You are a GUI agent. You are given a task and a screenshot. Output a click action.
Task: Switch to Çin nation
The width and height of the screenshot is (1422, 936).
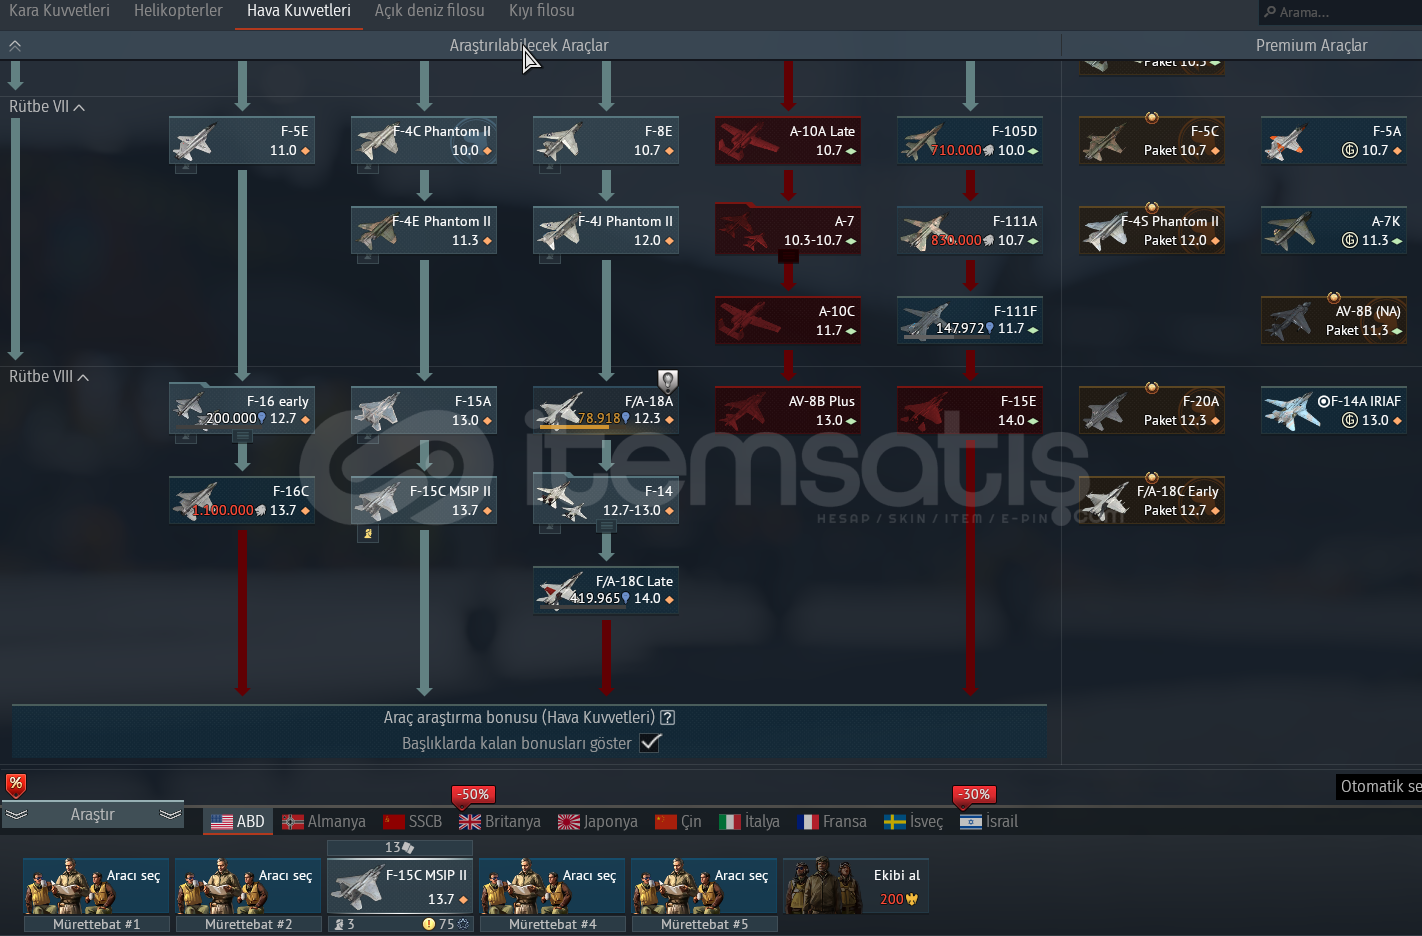point(679,822)
